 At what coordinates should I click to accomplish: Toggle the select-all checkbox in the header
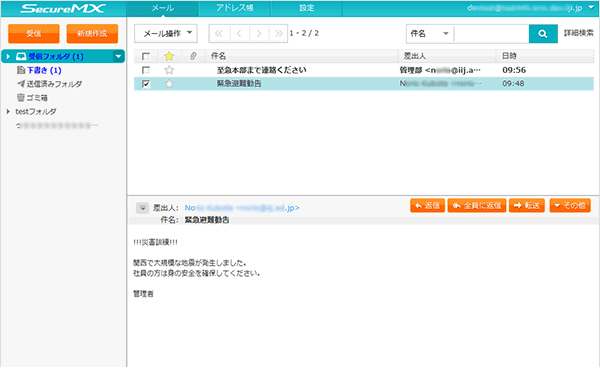pyautogui.click(x=146, y=56)
